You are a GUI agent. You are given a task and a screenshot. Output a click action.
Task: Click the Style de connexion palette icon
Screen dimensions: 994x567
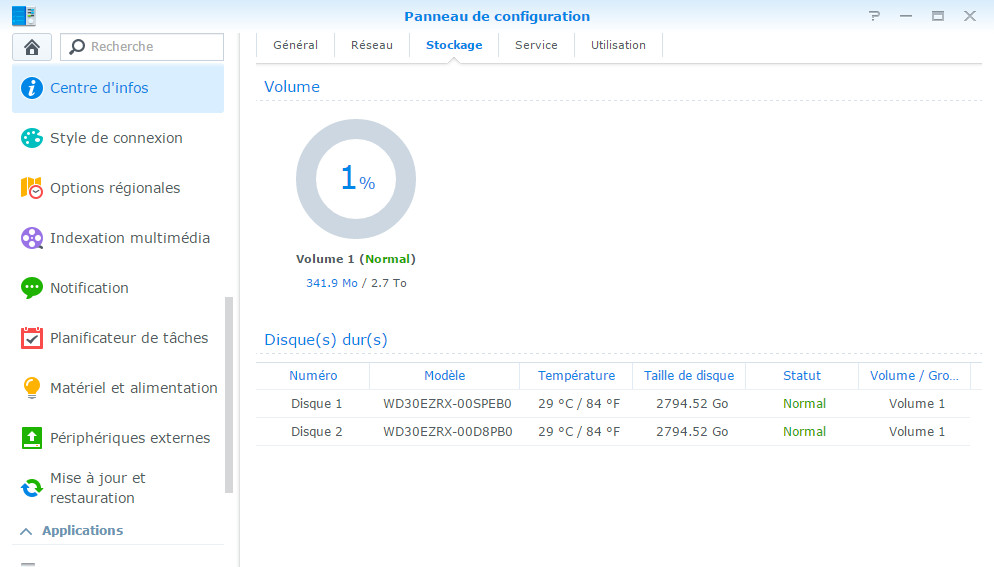point(32,138)
